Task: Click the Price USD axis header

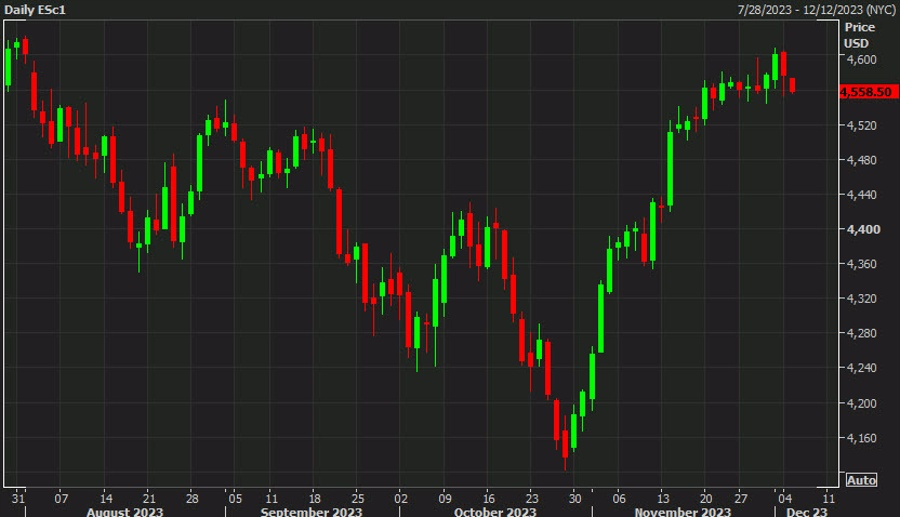Action: tap(858, 35)
